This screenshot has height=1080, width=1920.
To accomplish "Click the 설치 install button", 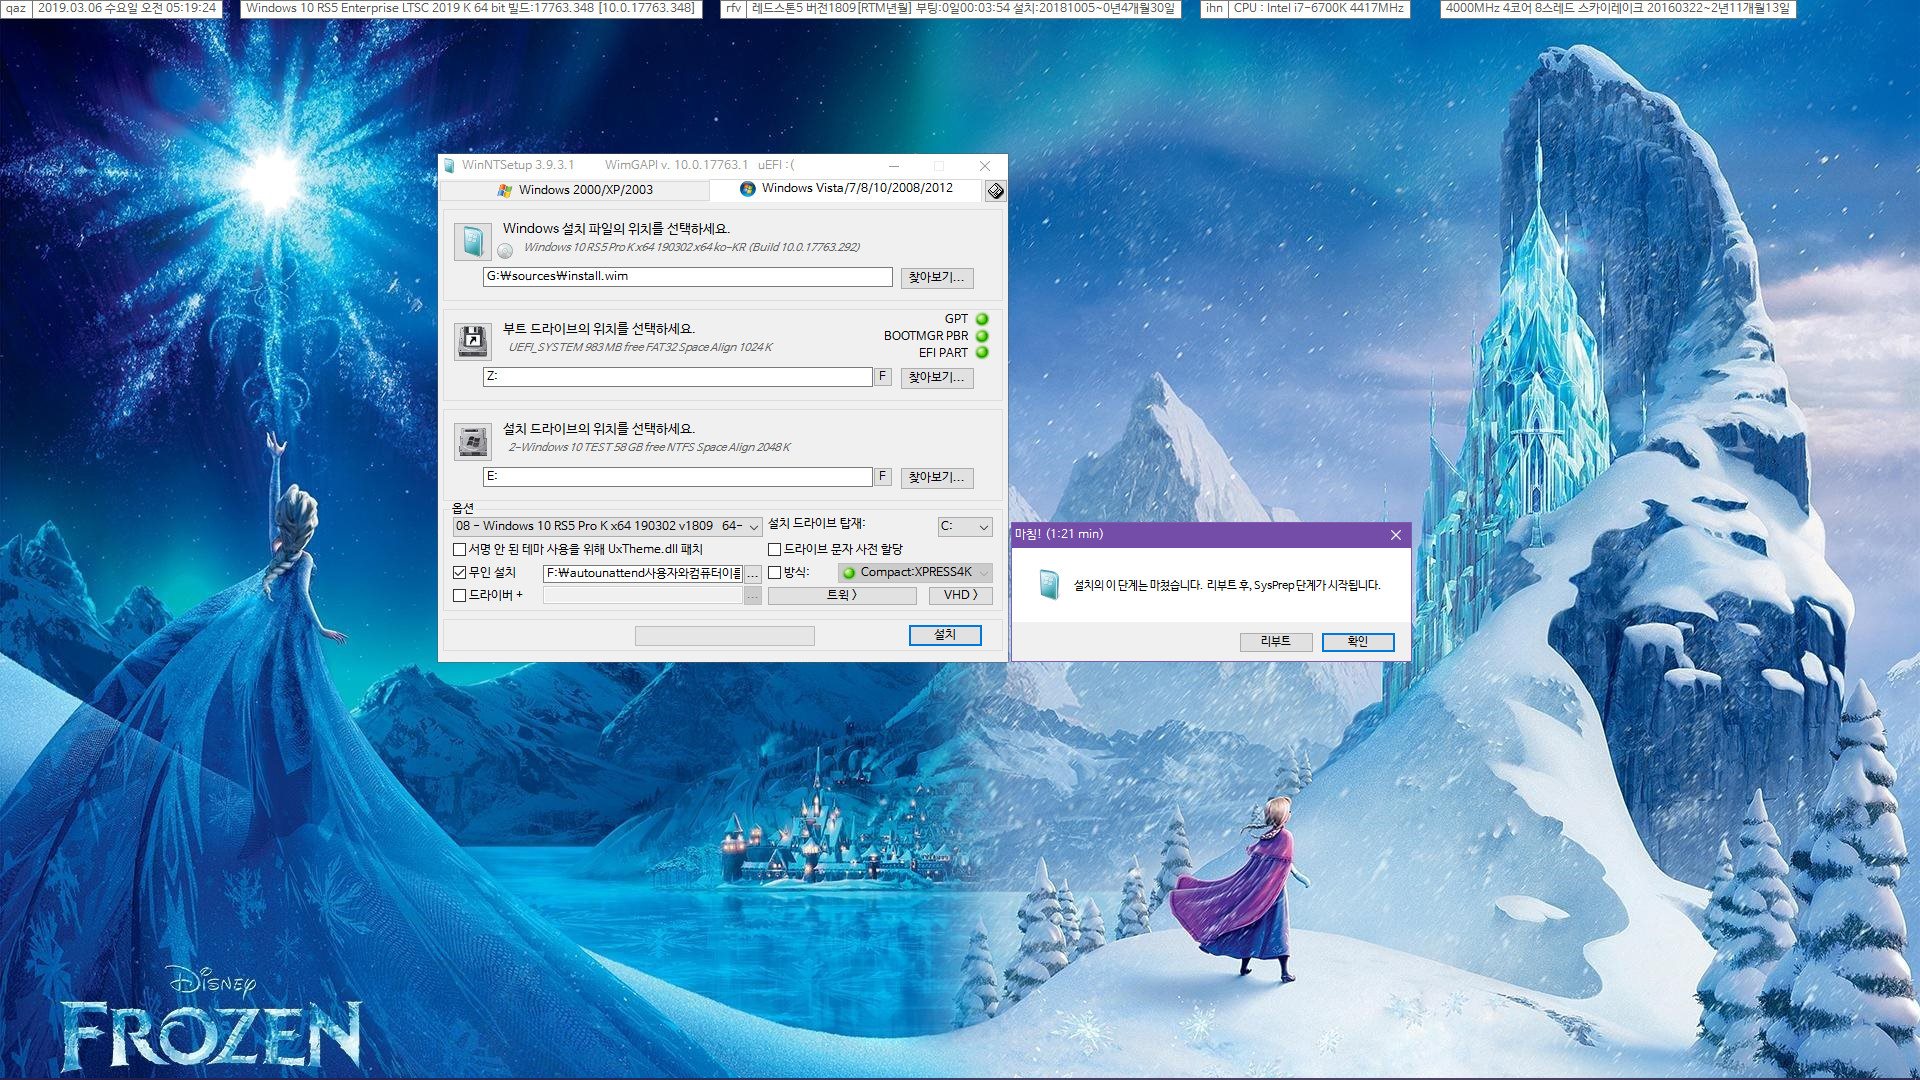I will coord(945,635).
